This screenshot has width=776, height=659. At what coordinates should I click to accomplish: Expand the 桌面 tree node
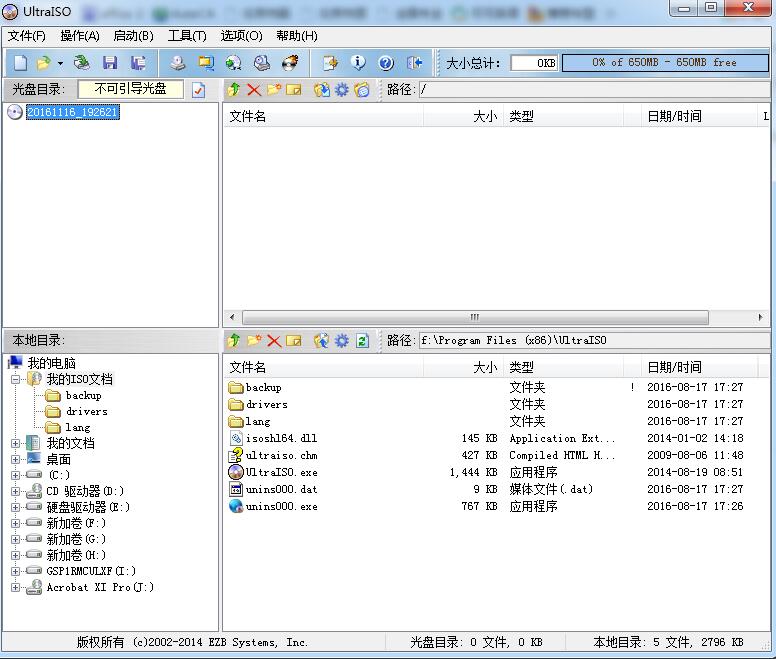coord(15,459)
